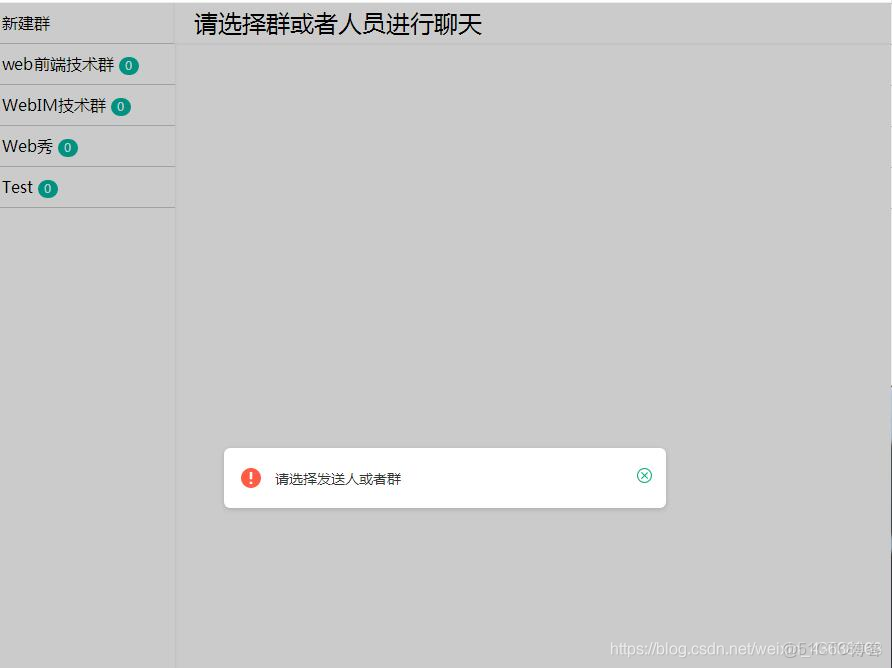Click the warning exclamation inside the toast
The image size is (892, 668).
tap(251, 477)
